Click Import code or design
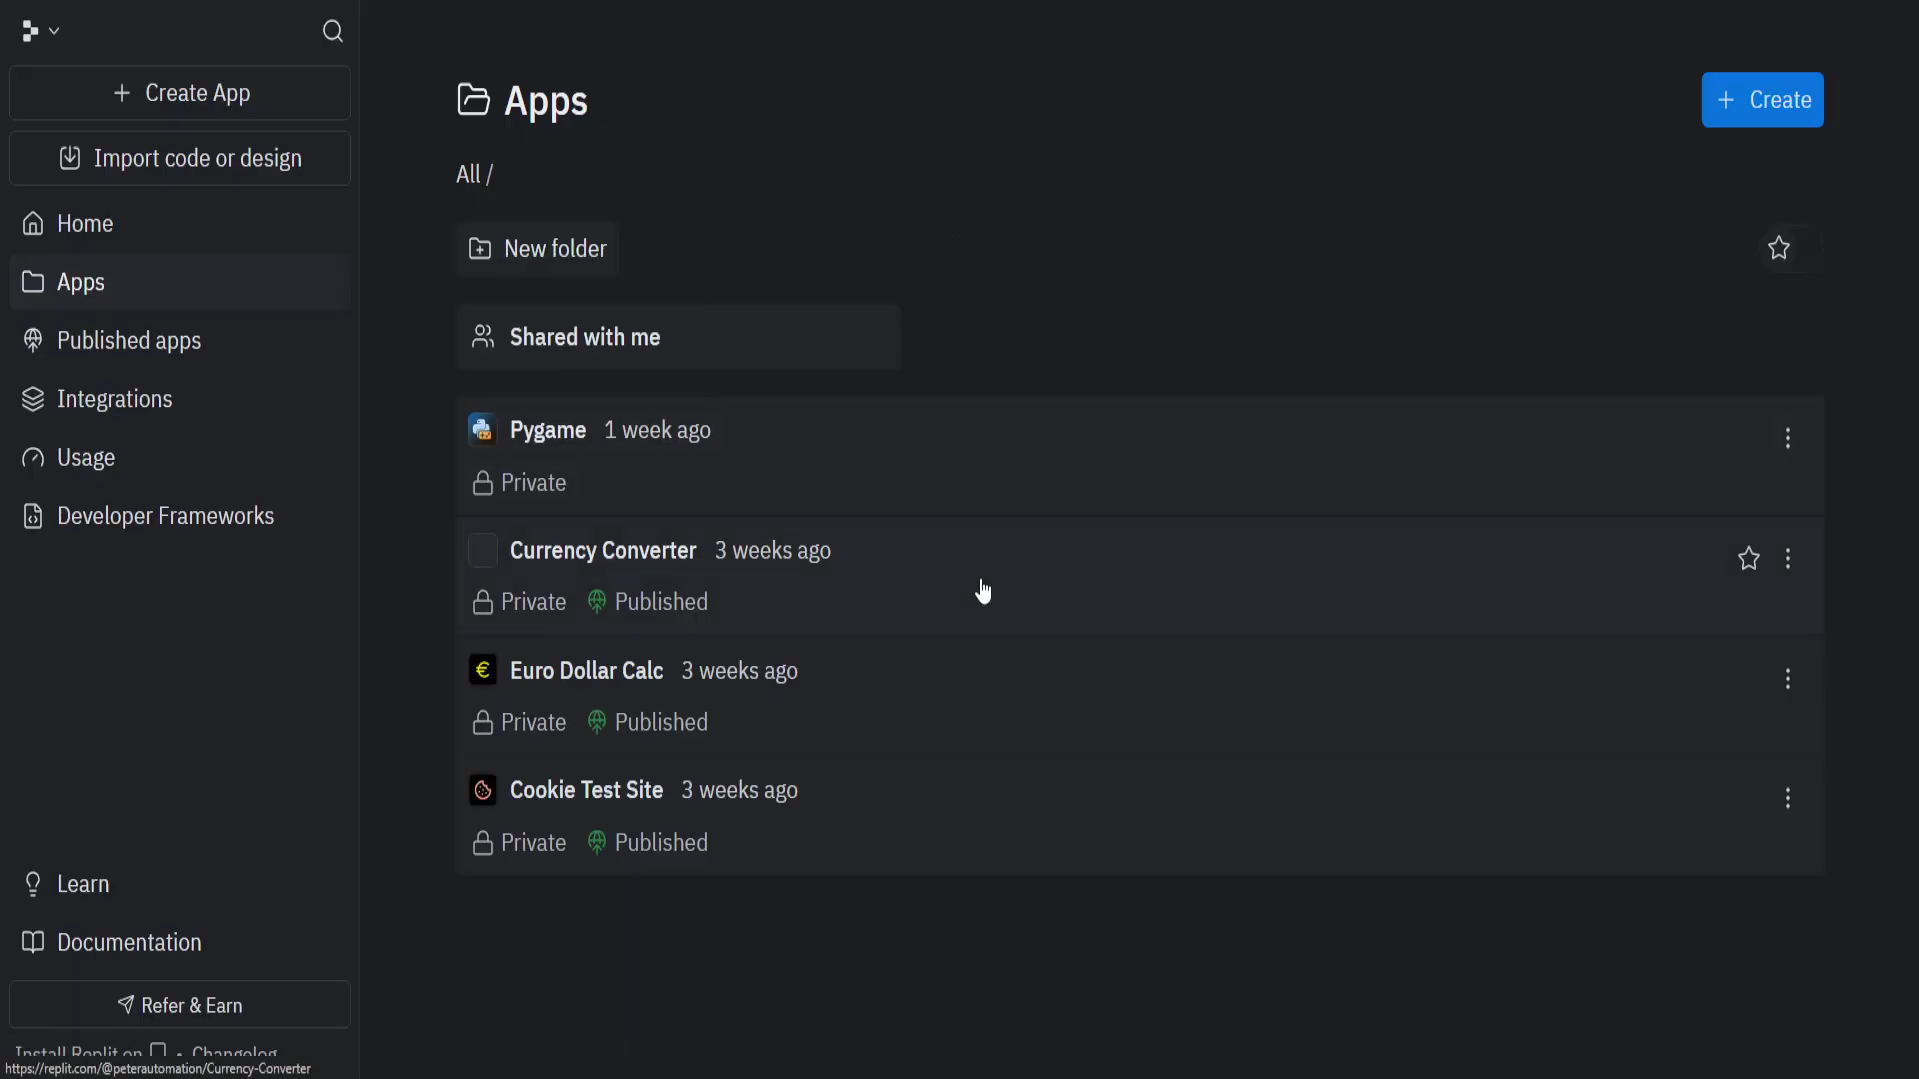The height and width of the screenshot is (1079, 1919). tap(180, 158)
